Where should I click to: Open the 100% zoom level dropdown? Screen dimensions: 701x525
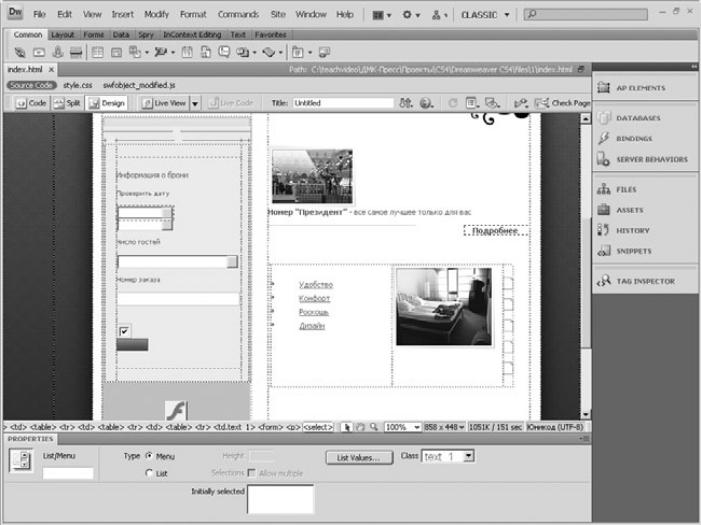pyautogui.click(x=417, y=428)
